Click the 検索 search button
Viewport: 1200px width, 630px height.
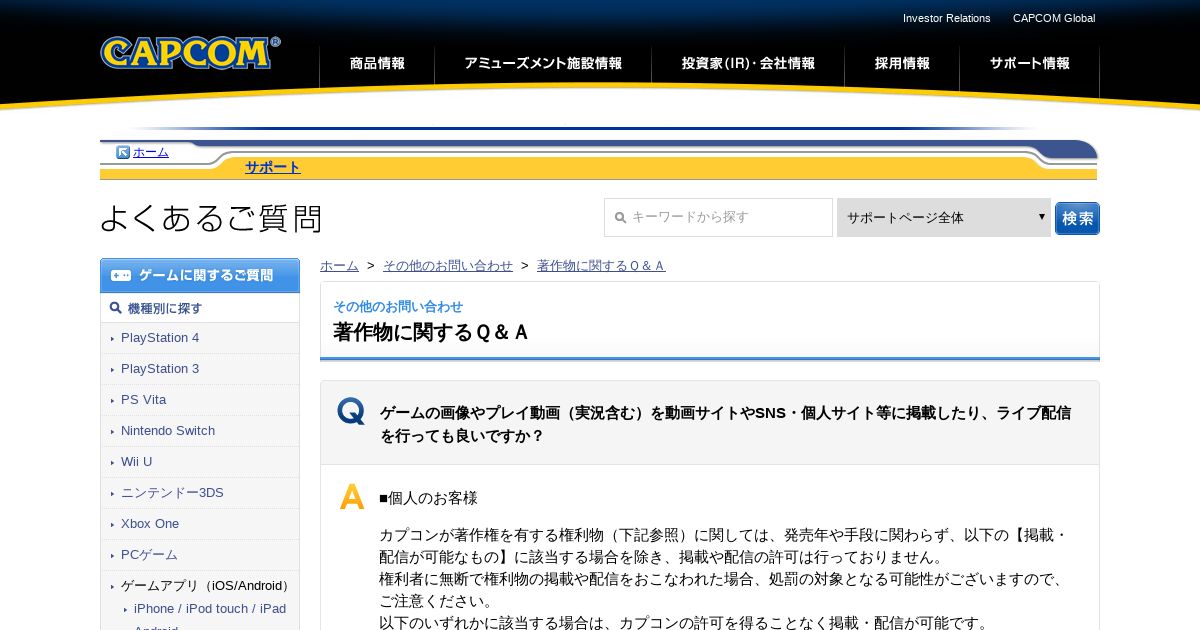1077,218
